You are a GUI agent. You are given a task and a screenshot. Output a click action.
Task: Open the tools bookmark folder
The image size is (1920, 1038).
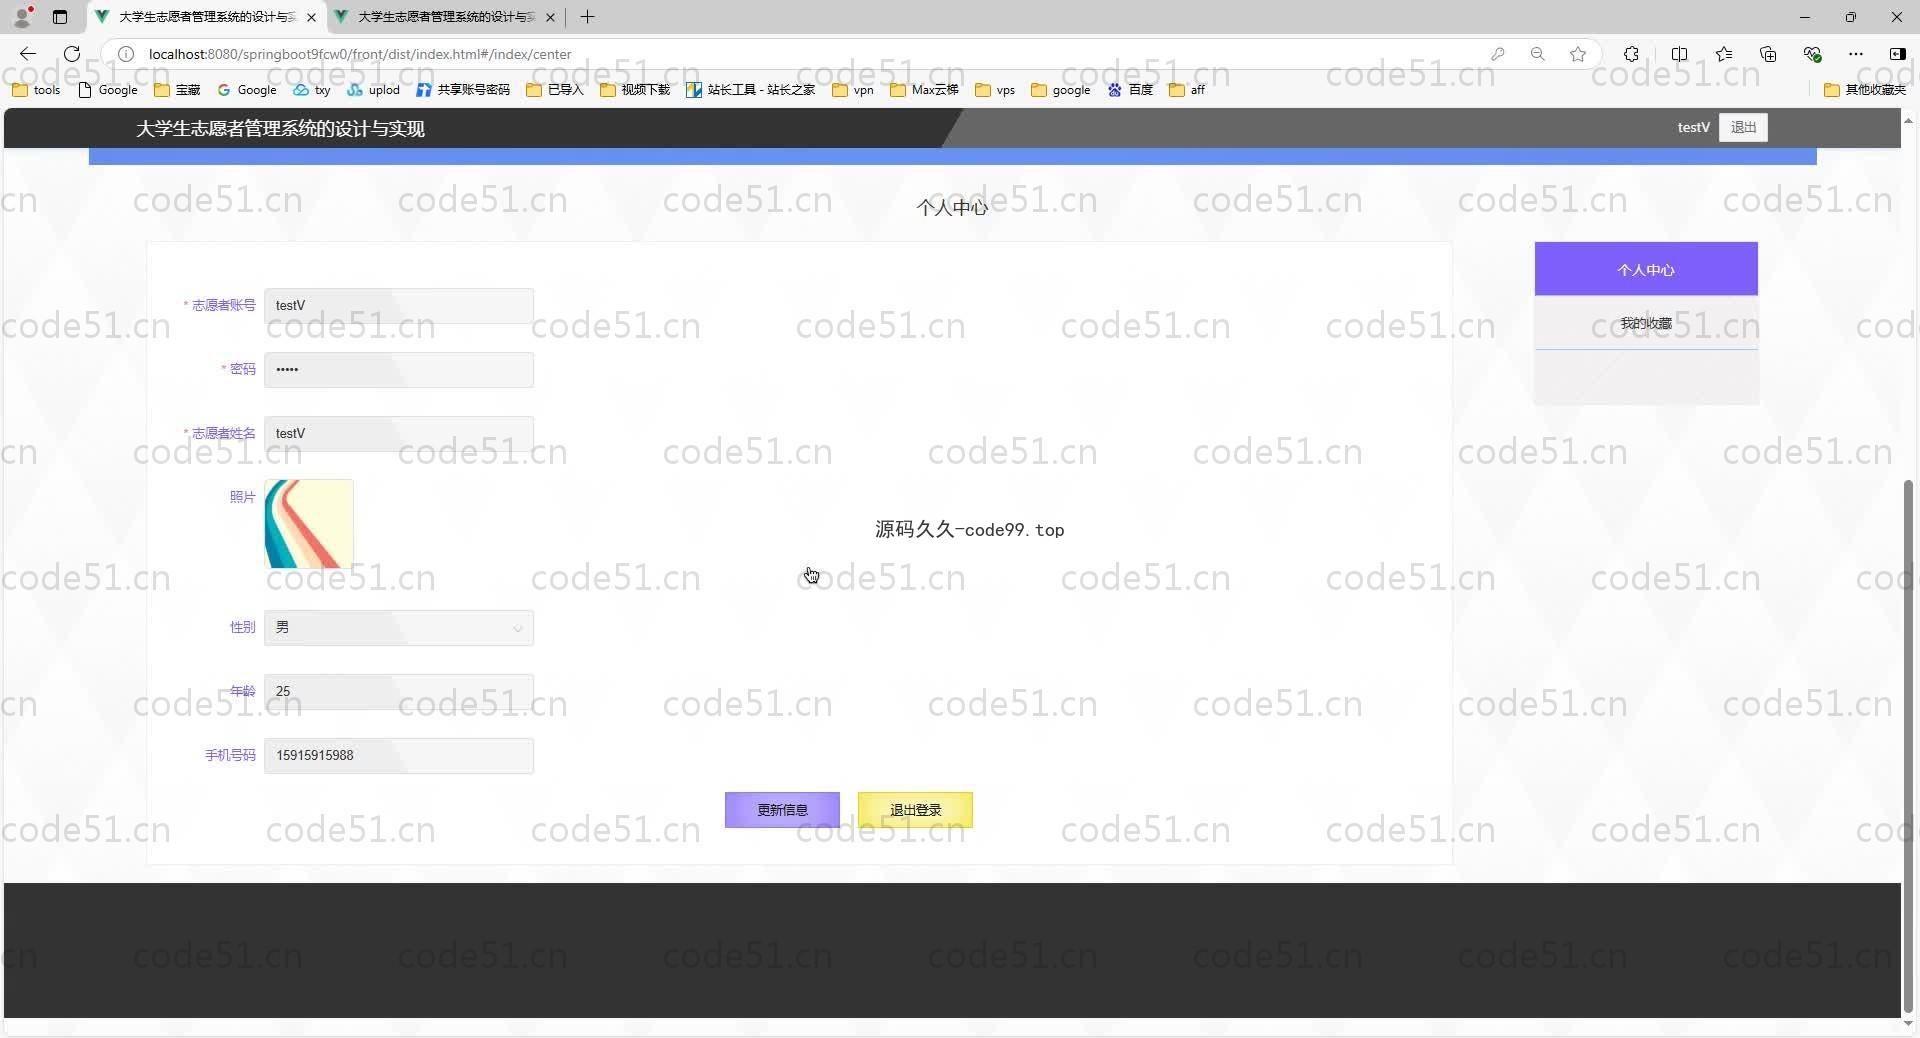[x=36, y=90]
